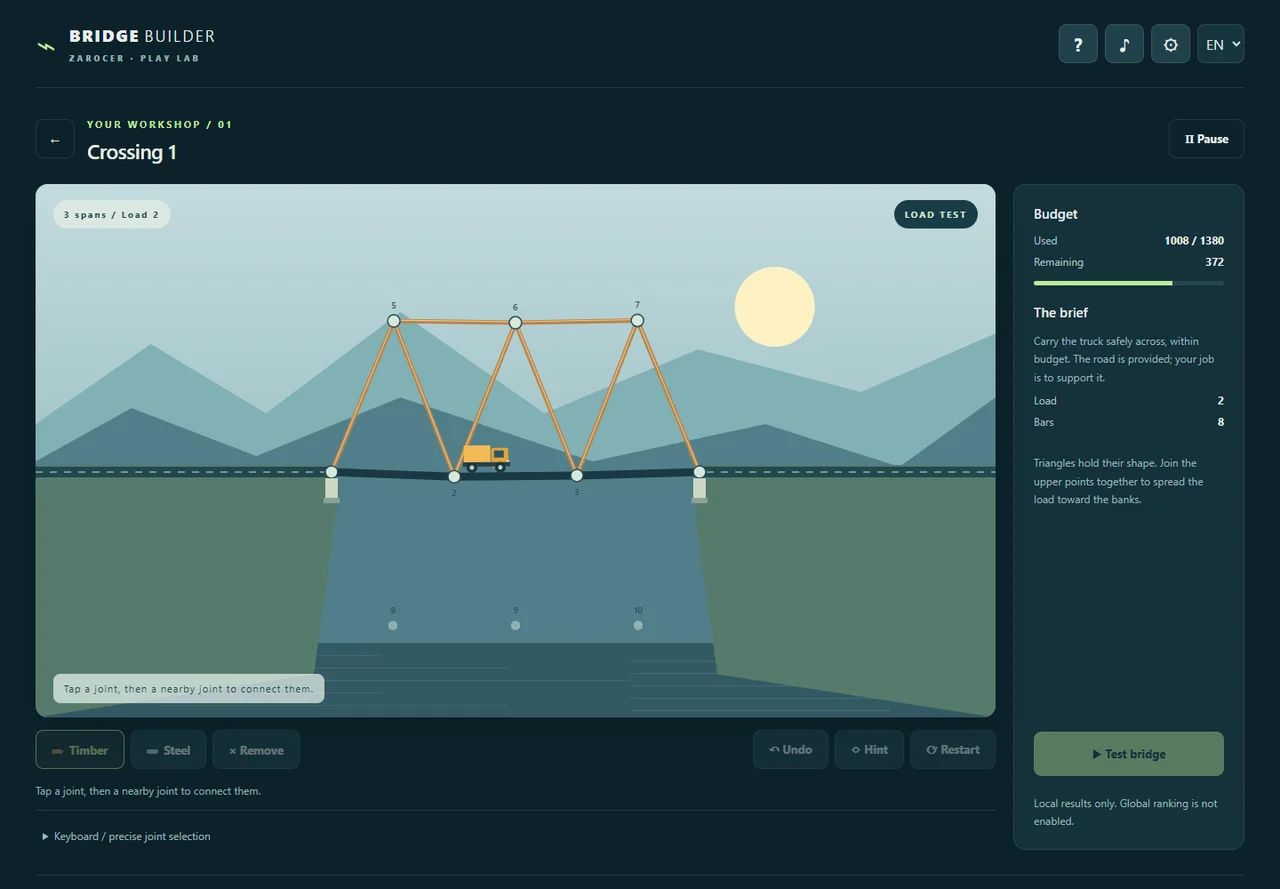
Task: Click the "Crossing 1" level title
Action: point(132,152)
